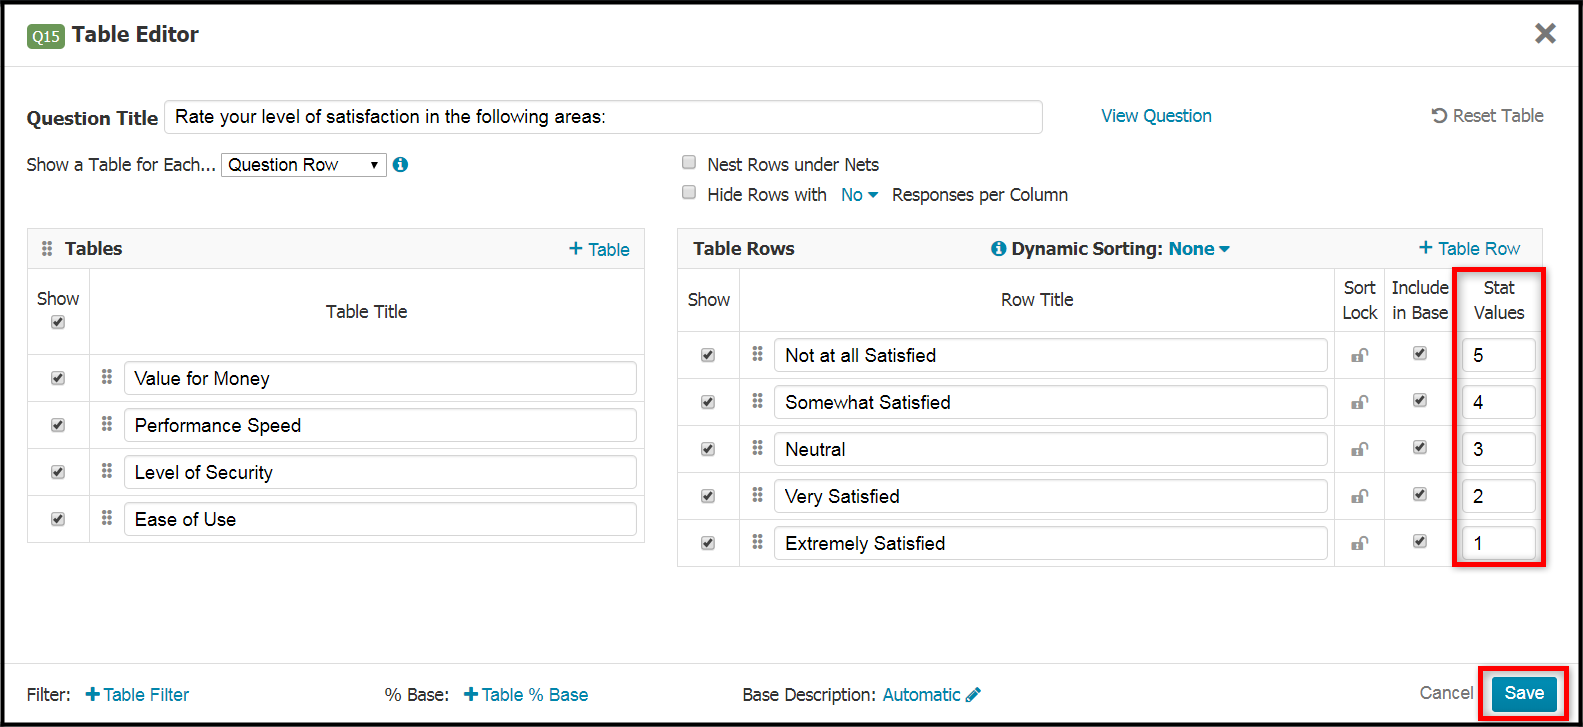Add a new row with + Table Row
Image resolution: width=1583 pixels, height=727 pixels.
(1469, 249)
